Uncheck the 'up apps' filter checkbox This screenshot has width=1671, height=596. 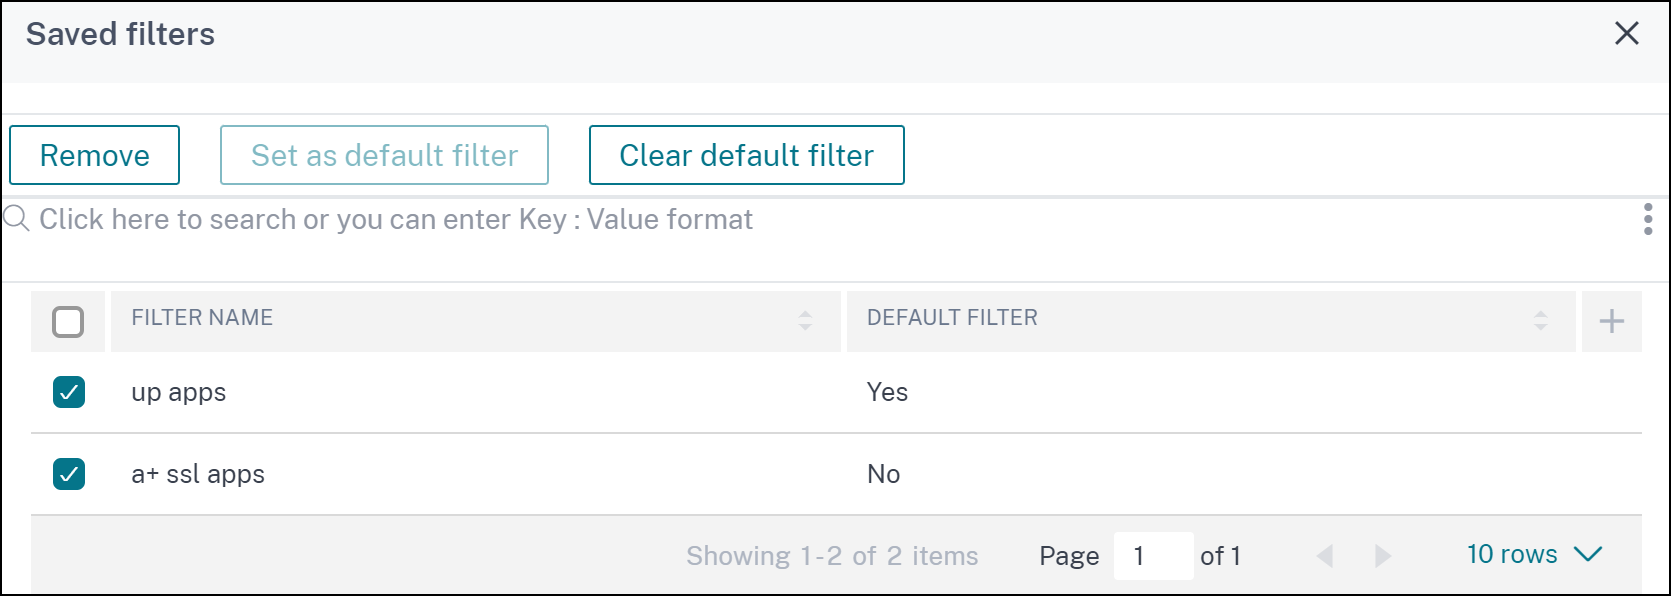(x=69, y=392)
